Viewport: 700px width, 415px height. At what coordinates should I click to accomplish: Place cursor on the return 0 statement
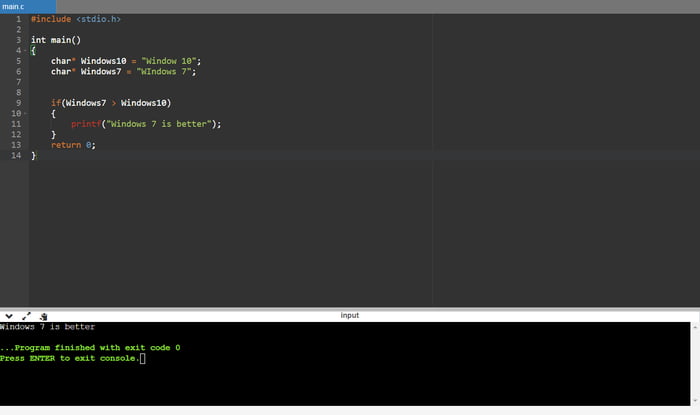point(73,145)
